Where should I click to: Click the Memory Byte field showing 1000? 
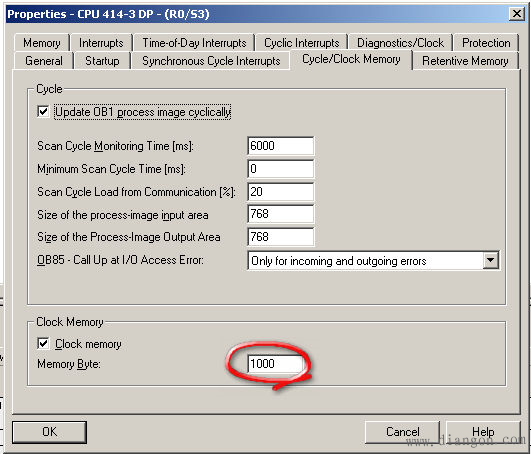click(276, 364)
